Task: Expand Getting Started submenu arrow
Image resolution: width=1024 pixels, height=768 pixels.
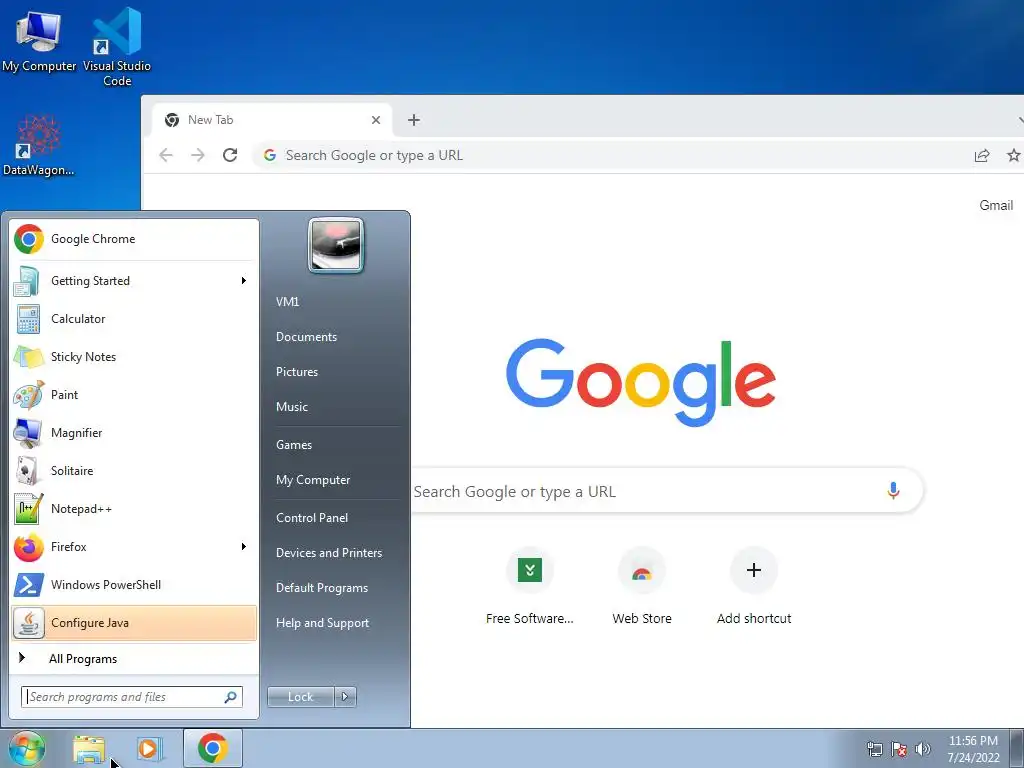Action: coord(244,281)
